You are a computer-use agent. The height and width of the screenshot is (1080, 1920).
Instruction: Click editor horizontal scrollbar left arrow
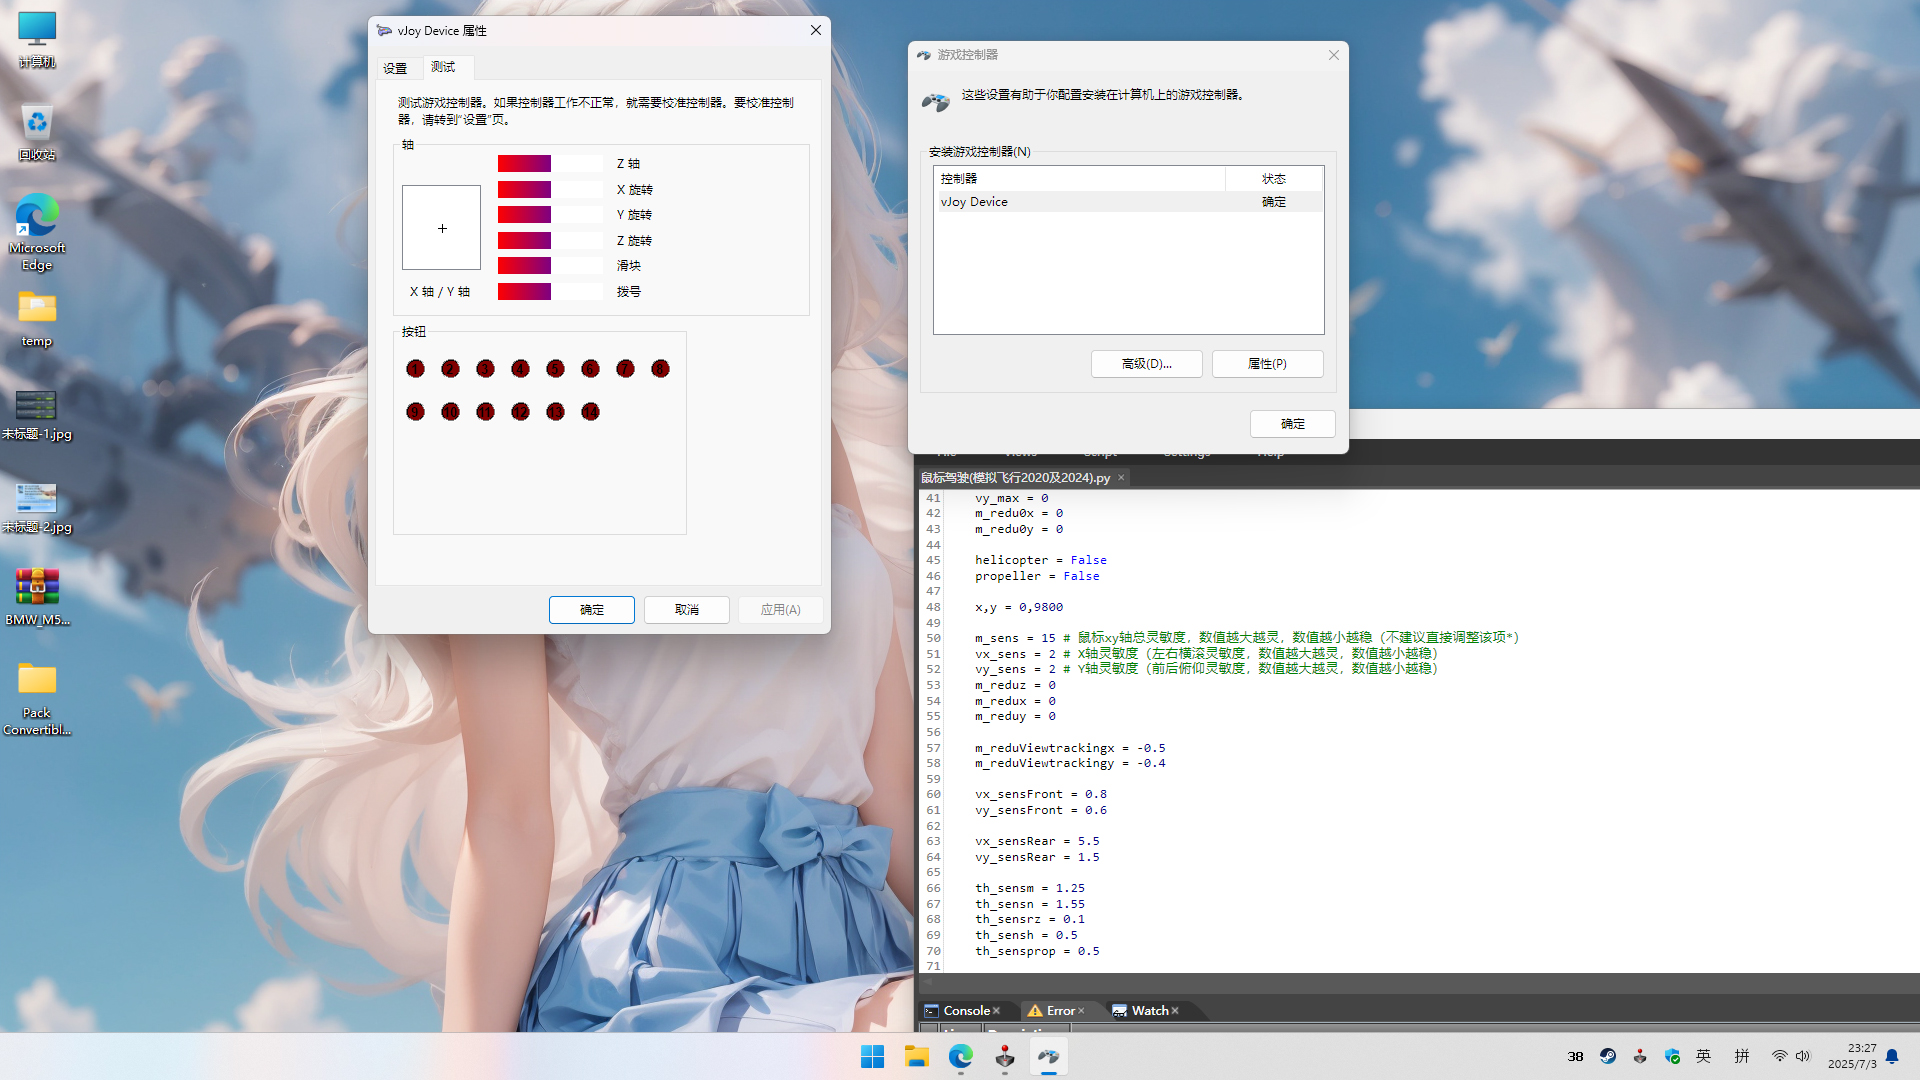(x=928, y=982)
